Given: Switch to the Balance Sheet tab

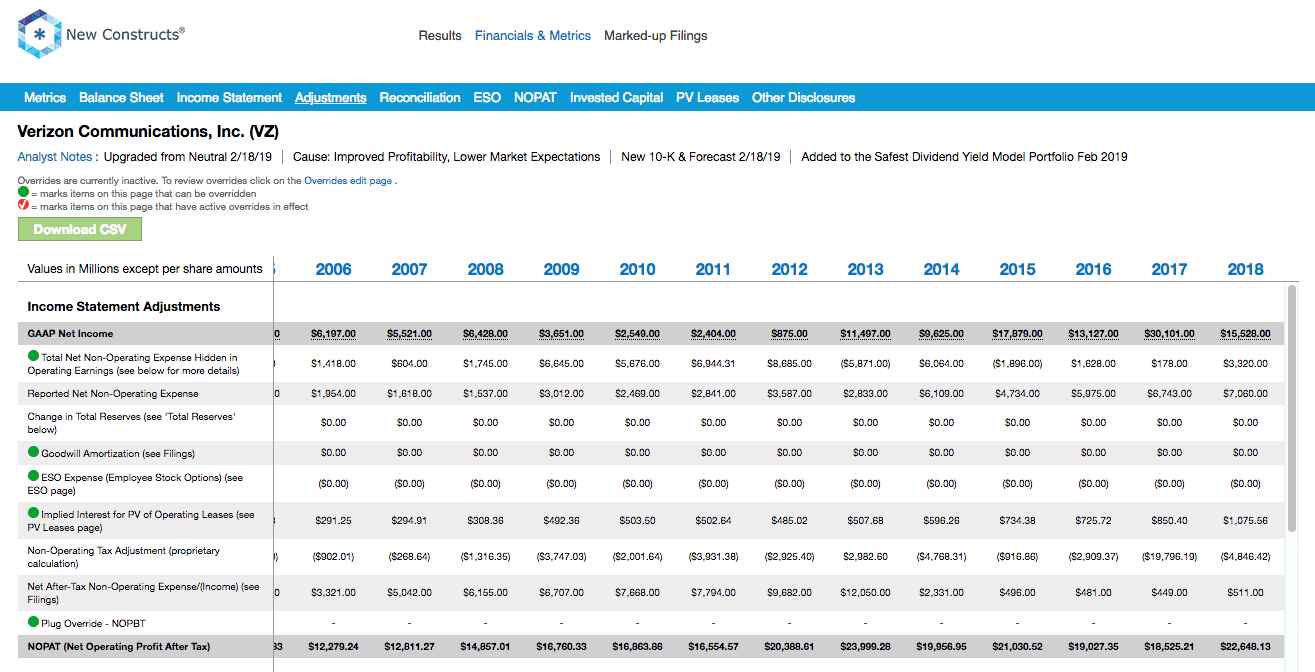Looking at the screenshot, I should coord(121,97).
